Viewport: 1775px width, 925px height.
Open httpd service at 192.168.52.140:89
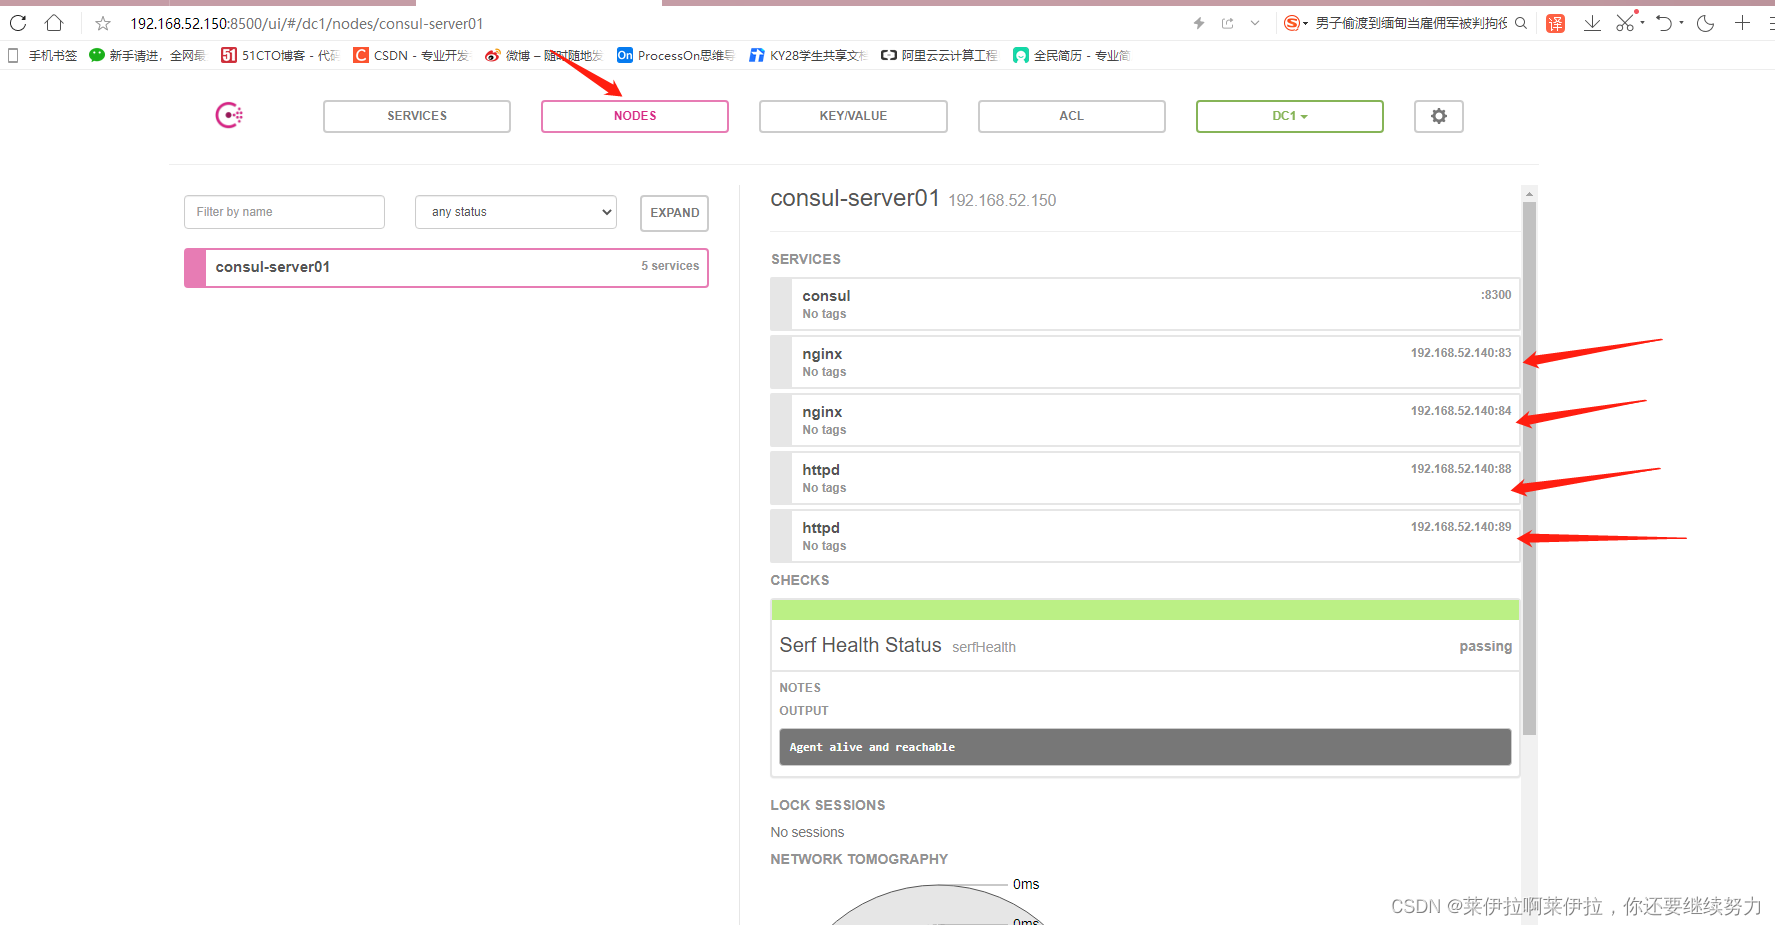pyautogui.click(x=1145, y=536)
